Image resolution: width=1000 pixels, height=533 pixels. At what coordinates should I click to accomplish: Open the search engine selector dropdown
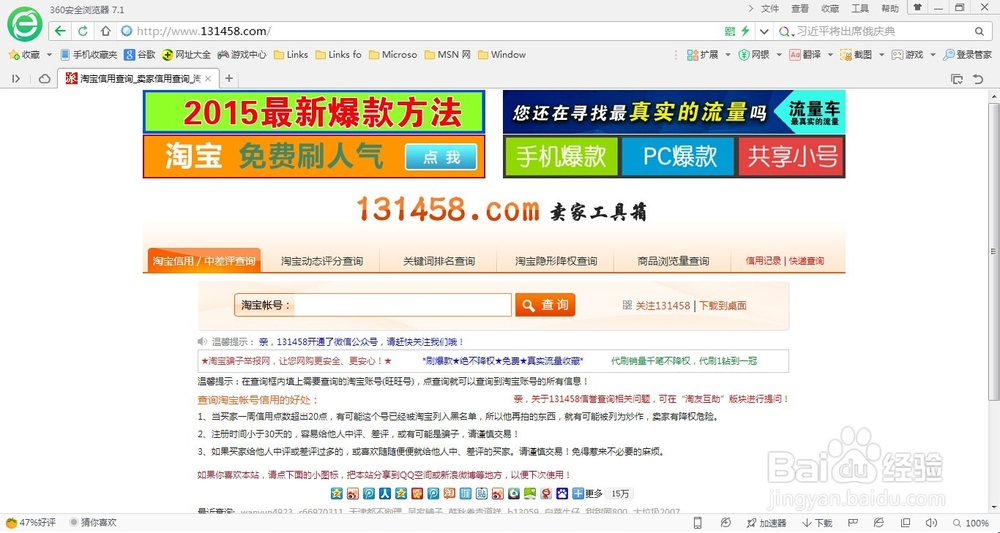pyautogui.click(x=787, y=31)
